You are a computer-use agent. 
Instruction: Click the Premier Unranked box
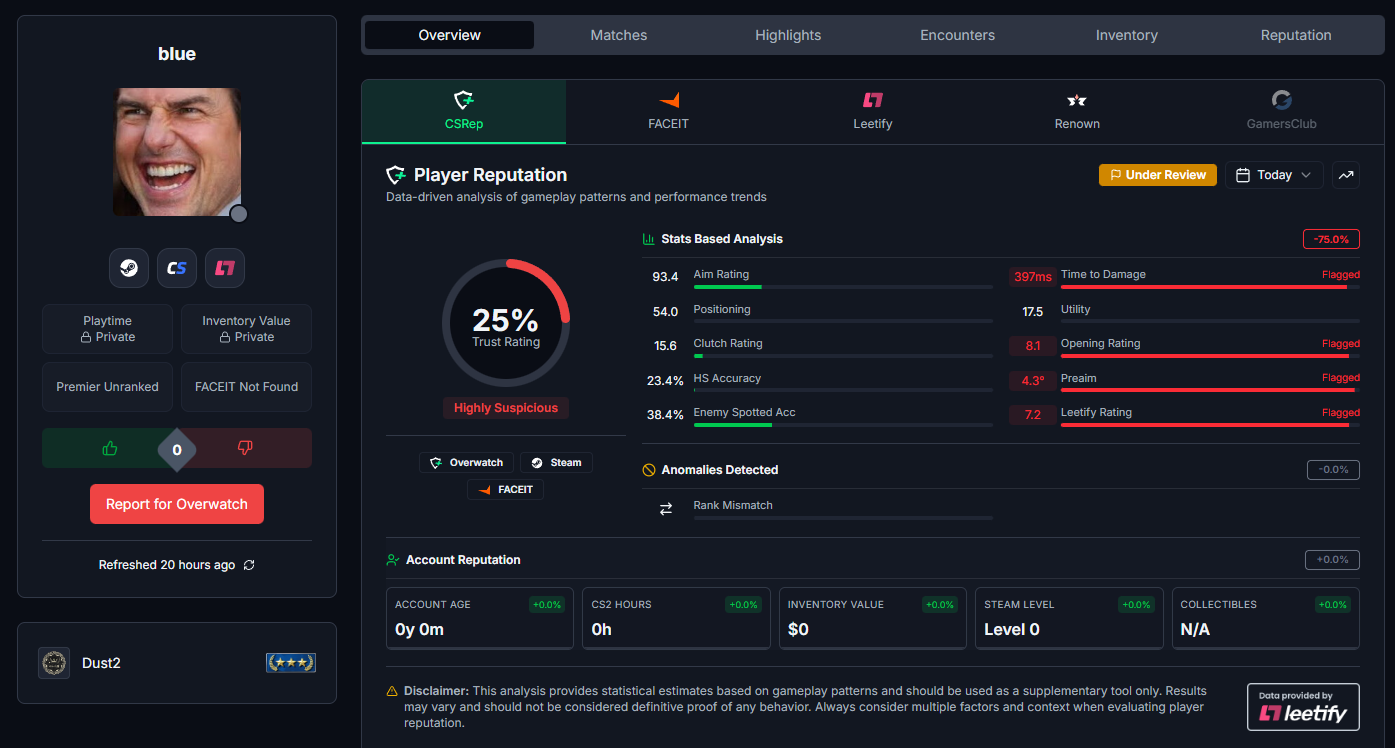point(107,387)
